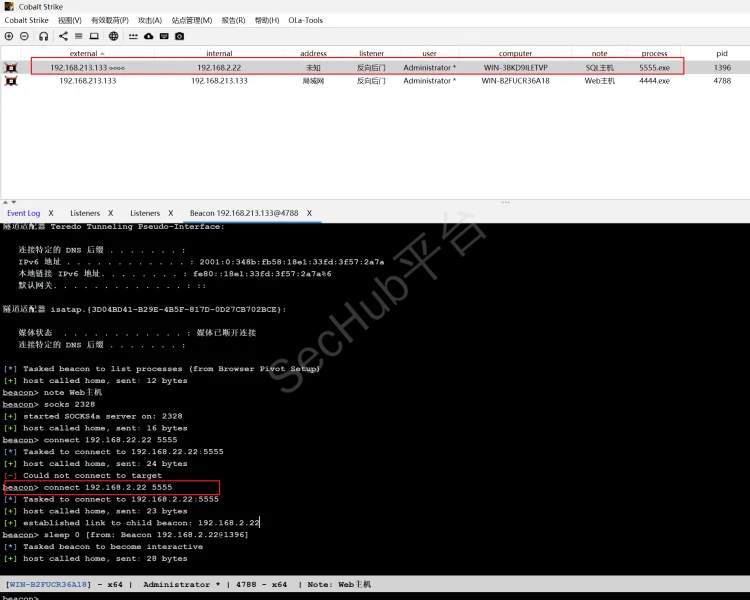Sort sessions by computer column

(x=515, y=53)
